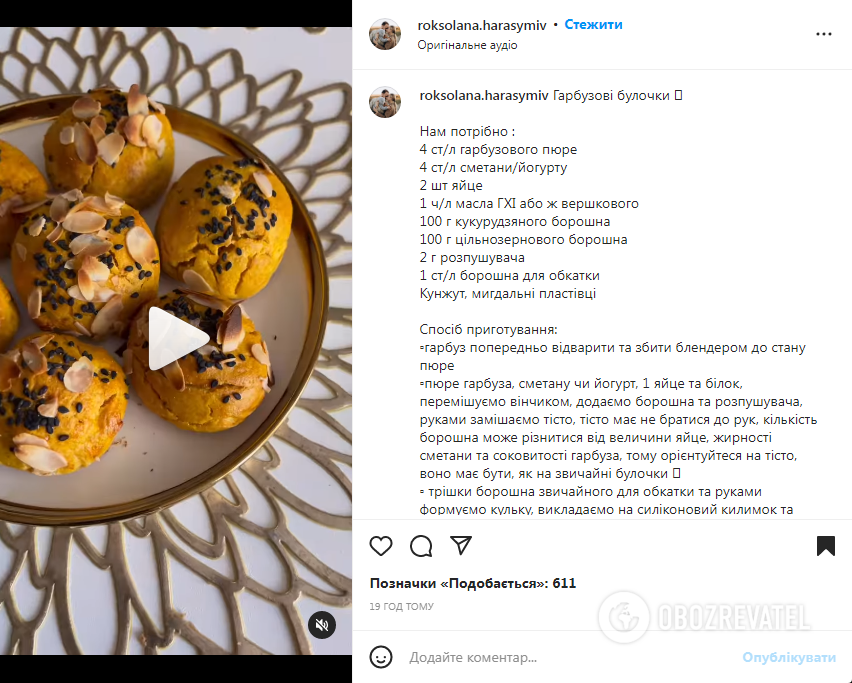View the likes count of 611
The height and width of the screenshot is (683, 852).
(473, 583)
